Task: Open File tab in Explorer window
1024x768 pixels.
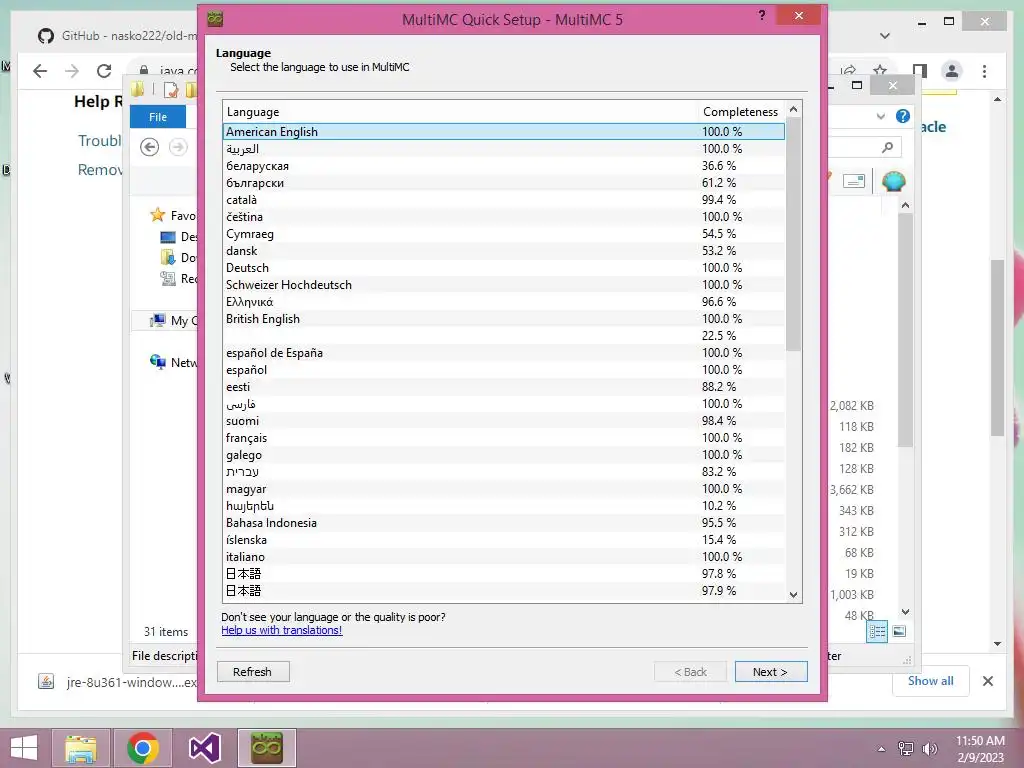Action: (x=158, y=117)
